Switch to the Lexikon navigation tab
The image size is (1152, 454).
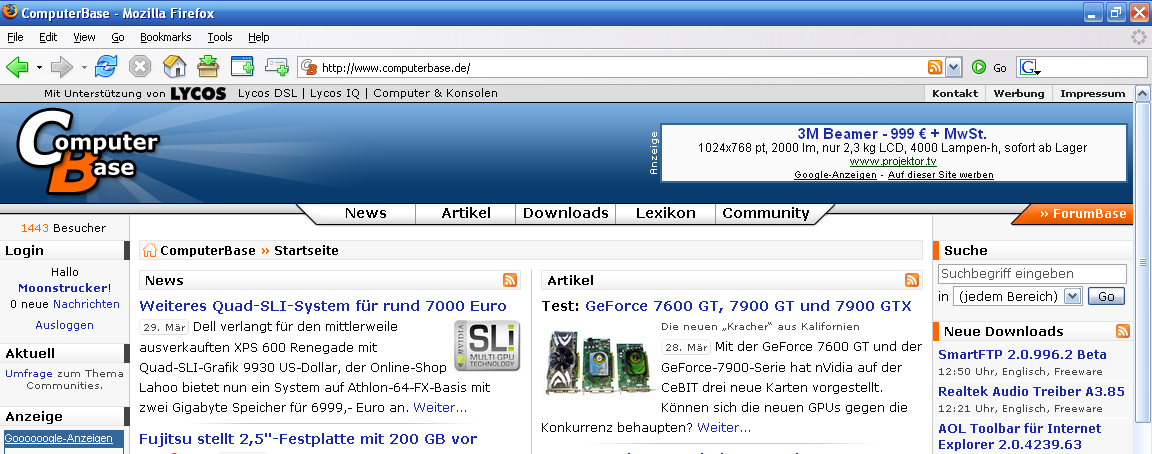[666, 213]
